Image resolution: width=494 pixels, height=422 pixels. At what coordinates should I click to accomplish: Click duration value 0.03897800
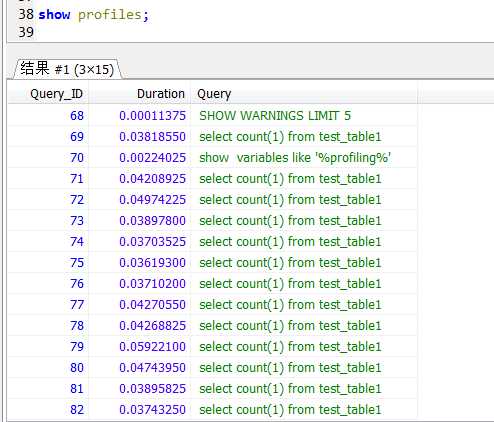[152, 221]
